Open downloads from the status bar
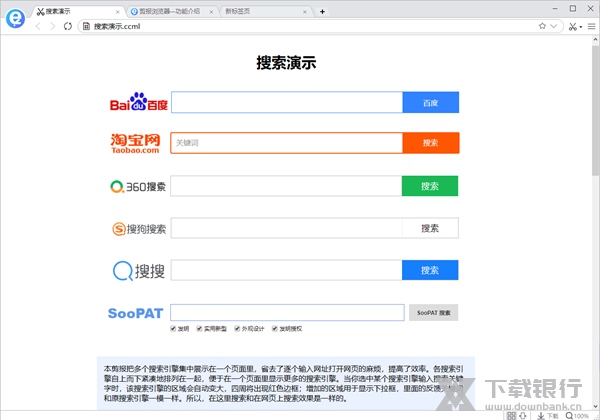 [x=548, y=415]
